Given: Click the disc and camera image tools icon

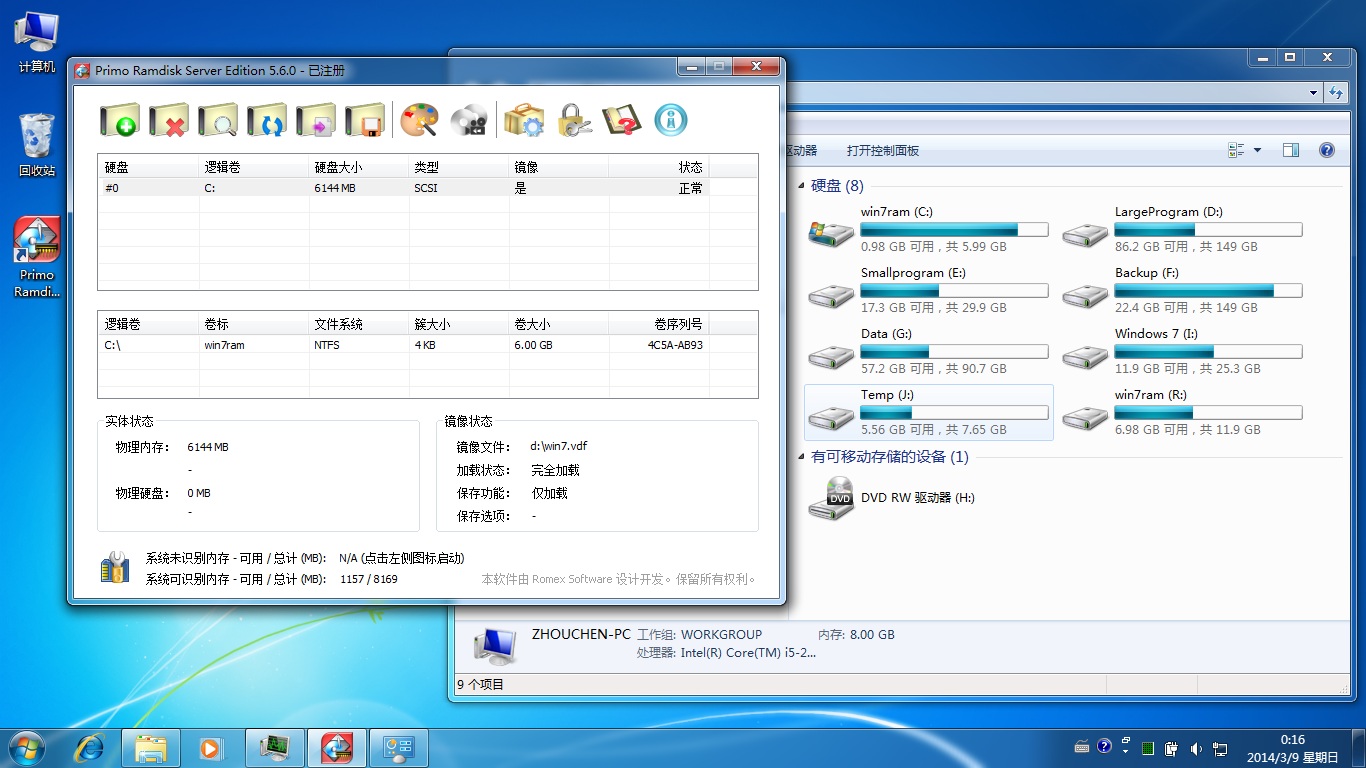Looking at the screenshot, I should tap(469, 120).
